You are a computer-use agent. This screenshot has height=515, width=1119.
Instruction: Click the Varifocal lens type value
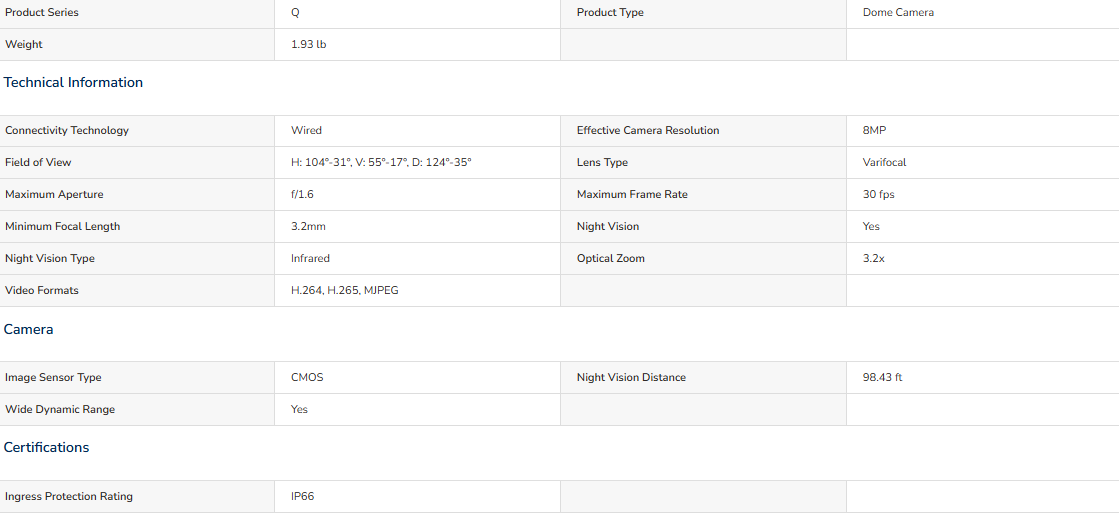884,163
